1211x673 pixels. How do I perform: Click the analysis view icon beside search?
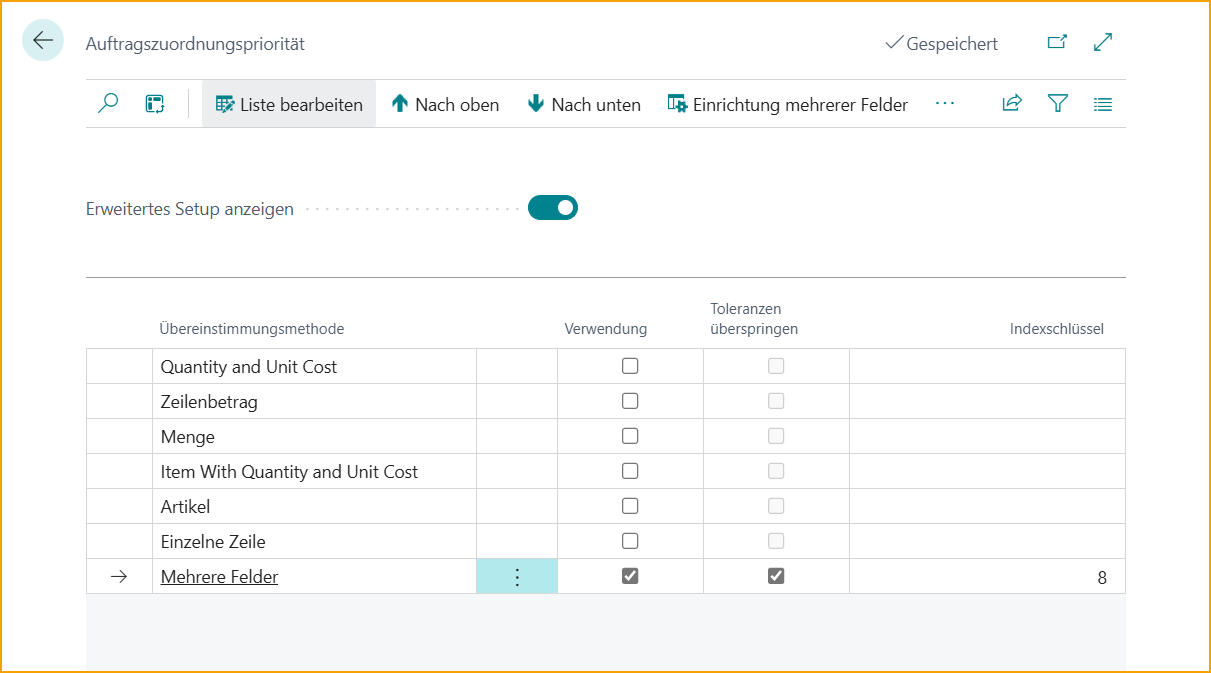(x=155, y=104)
